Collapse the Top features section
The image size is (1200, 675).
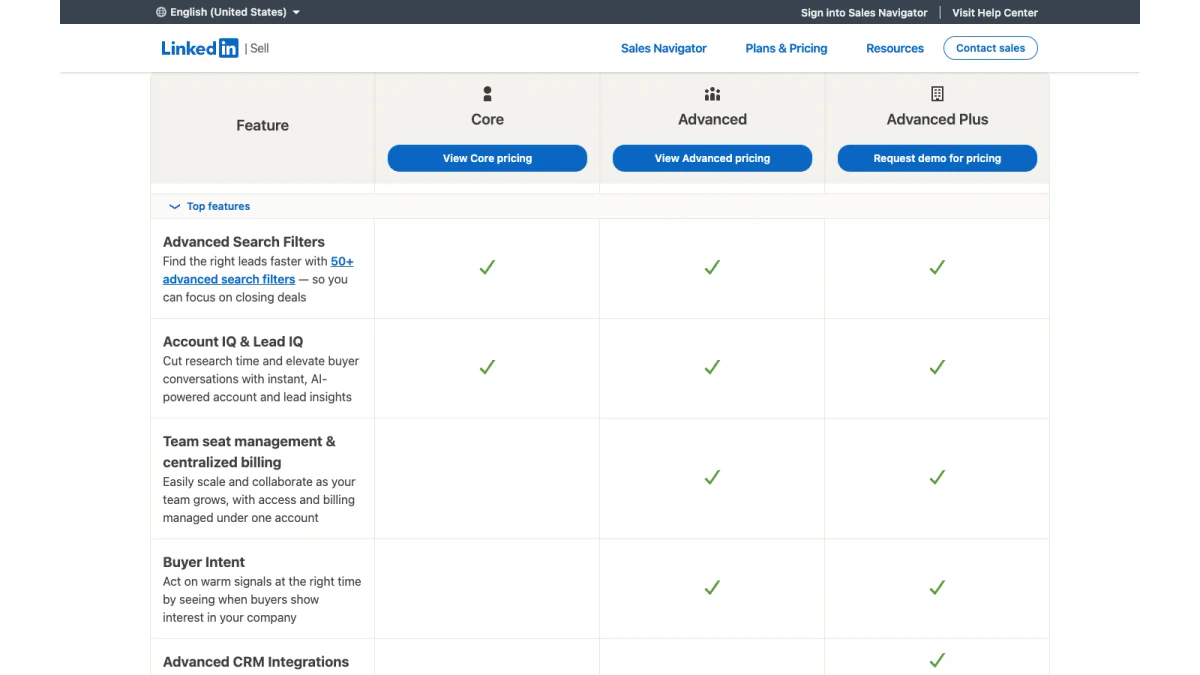tap(210, 206)
